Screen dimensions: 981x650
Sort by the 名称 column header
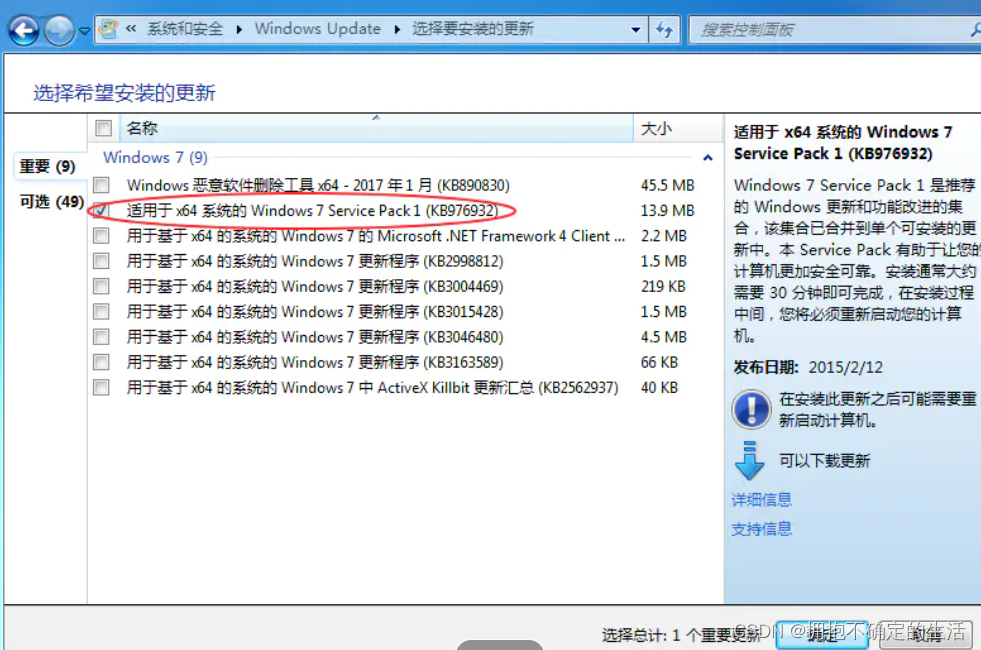[375, 128]
